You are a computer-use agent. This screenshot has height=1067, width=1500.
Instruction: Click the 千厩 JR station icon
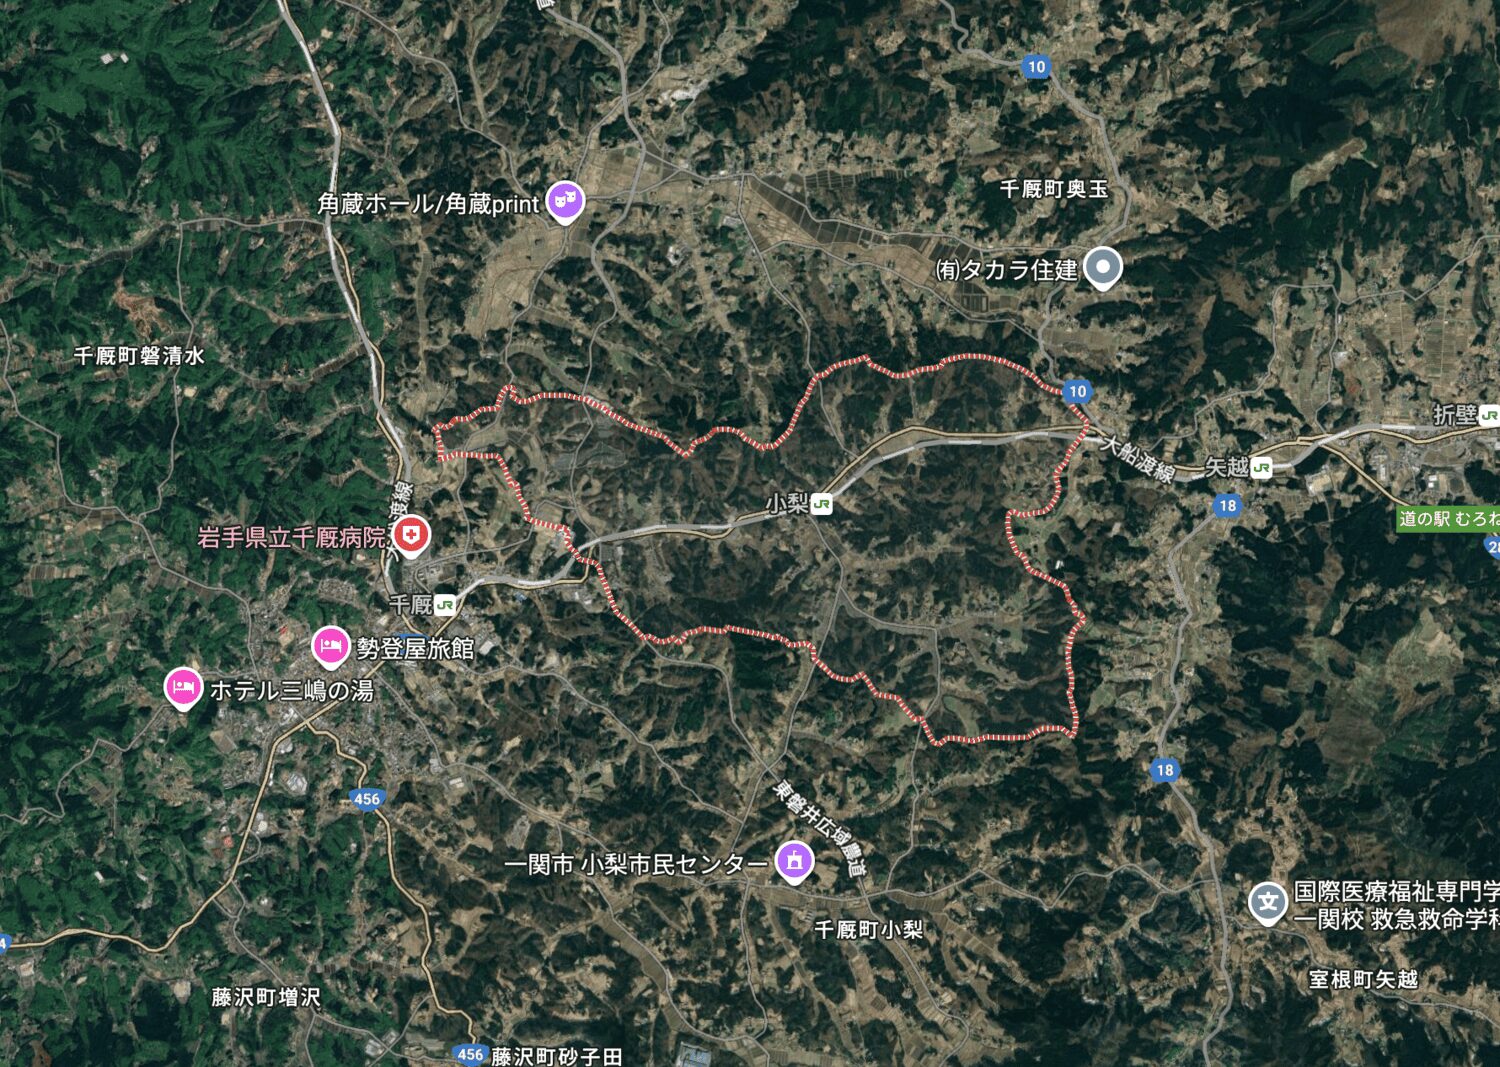pos(445,604)
